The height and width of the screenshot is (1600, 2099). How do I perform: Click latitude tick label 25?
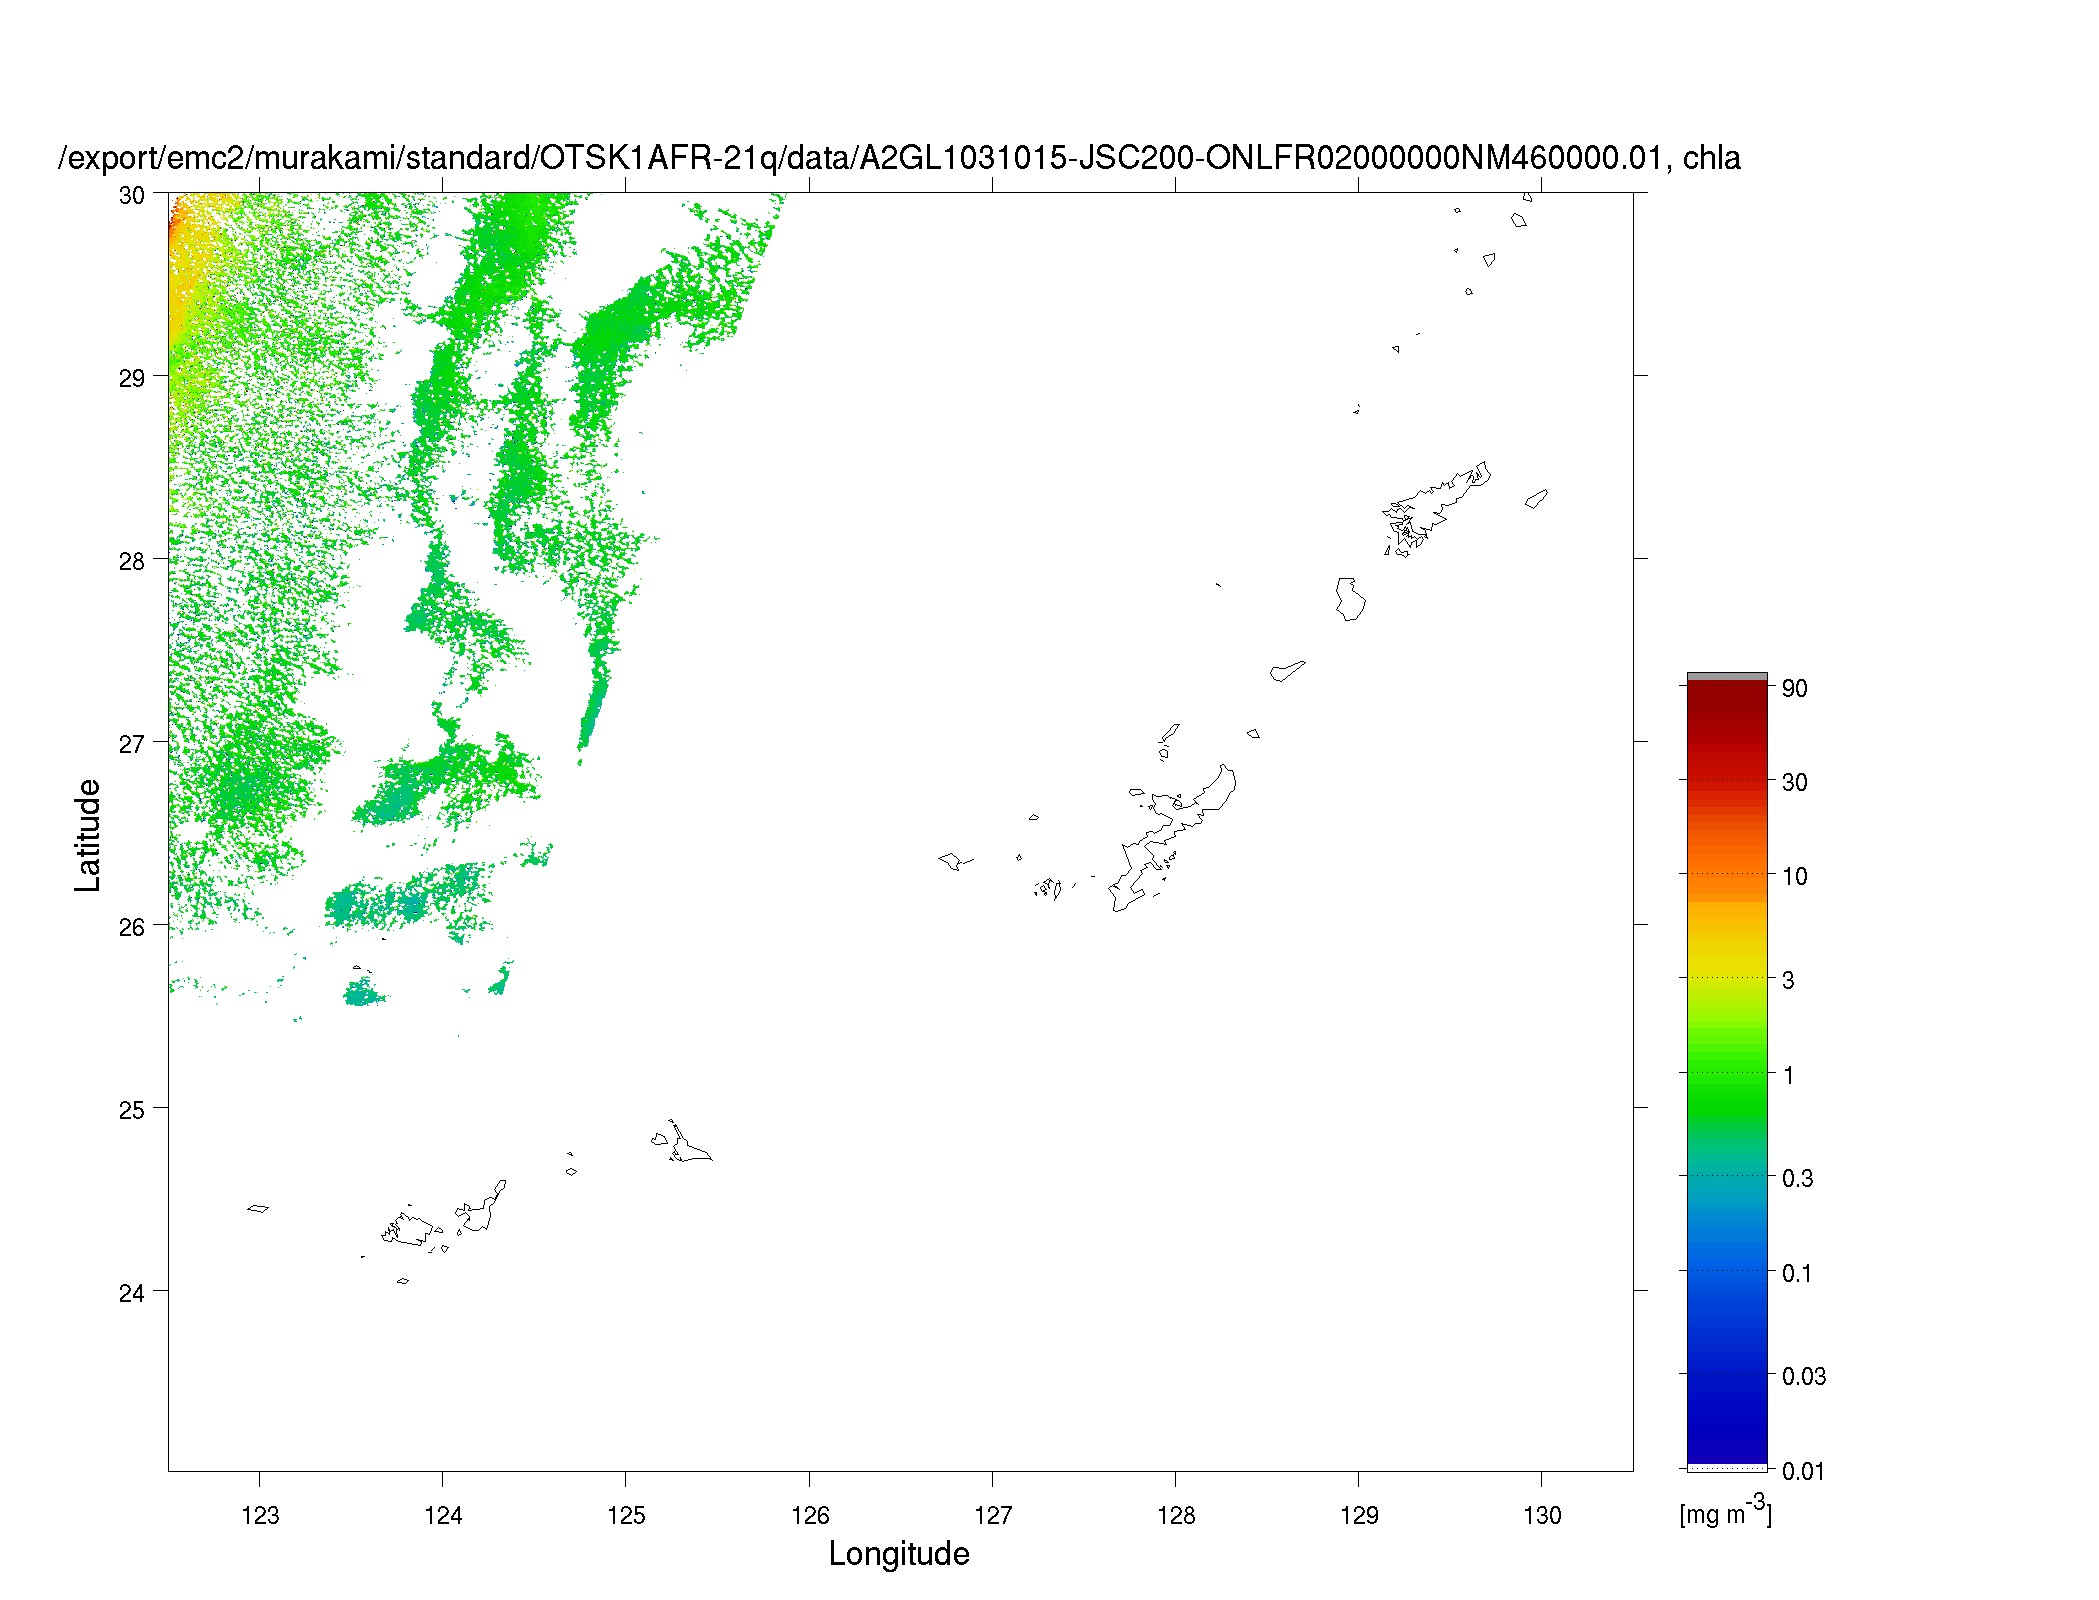pos(131,1110)
